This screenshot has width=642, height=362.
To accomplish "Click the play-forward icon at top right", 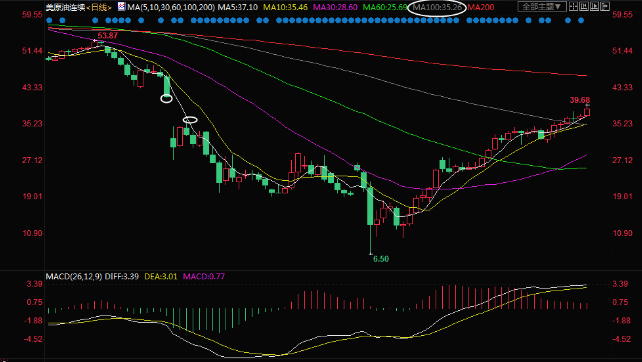I will tap(595, 6).
